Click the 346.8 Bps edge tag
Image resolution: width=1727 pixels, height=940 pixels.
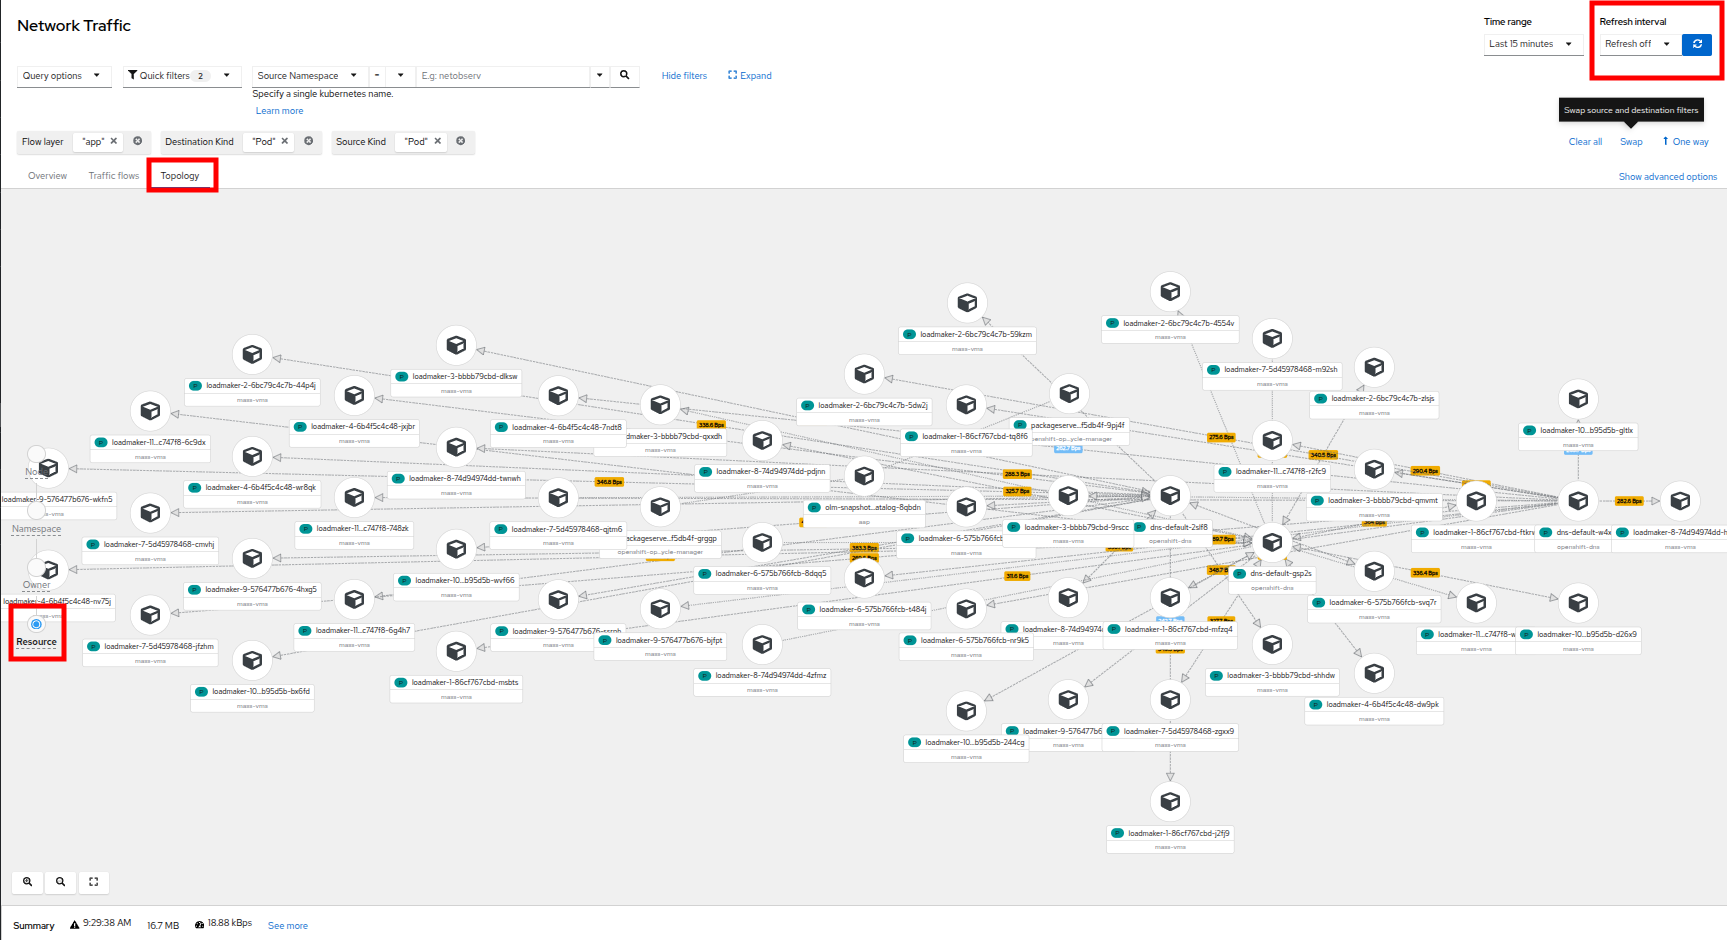[x=609, y=482]
